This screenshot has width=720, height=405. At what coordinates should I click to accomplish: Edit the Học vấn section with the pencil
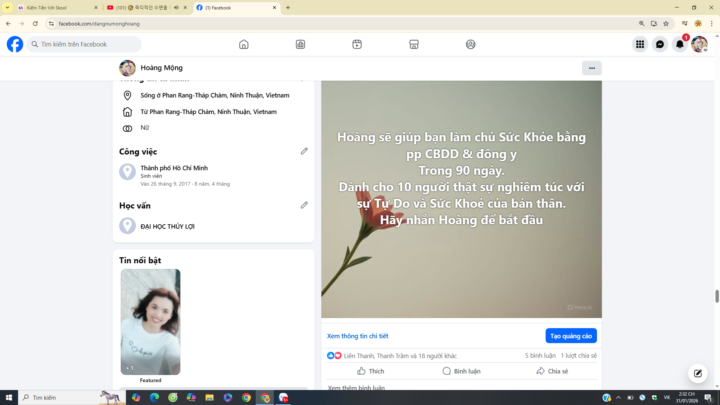coord(304,205)
